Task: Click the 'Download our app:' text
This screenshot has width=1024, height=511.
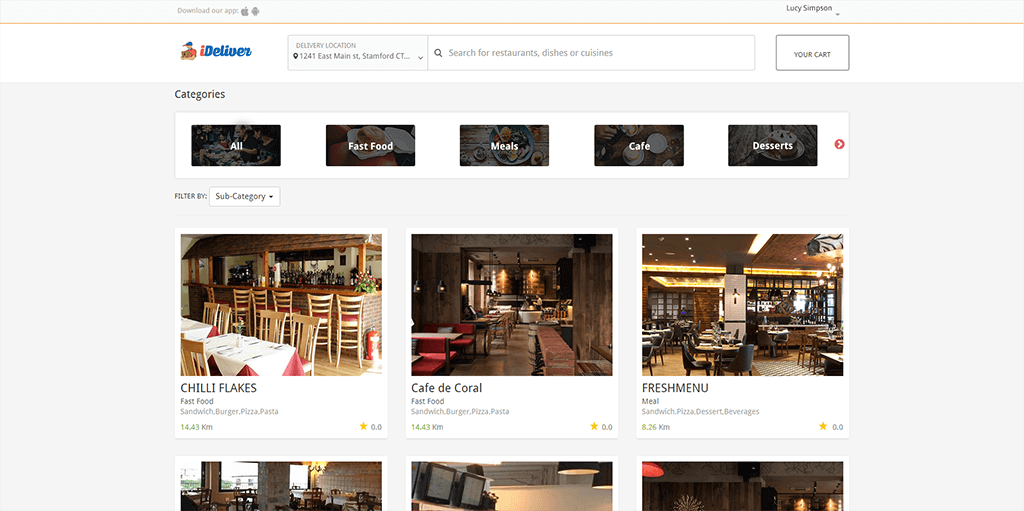Action: [208, 10]
